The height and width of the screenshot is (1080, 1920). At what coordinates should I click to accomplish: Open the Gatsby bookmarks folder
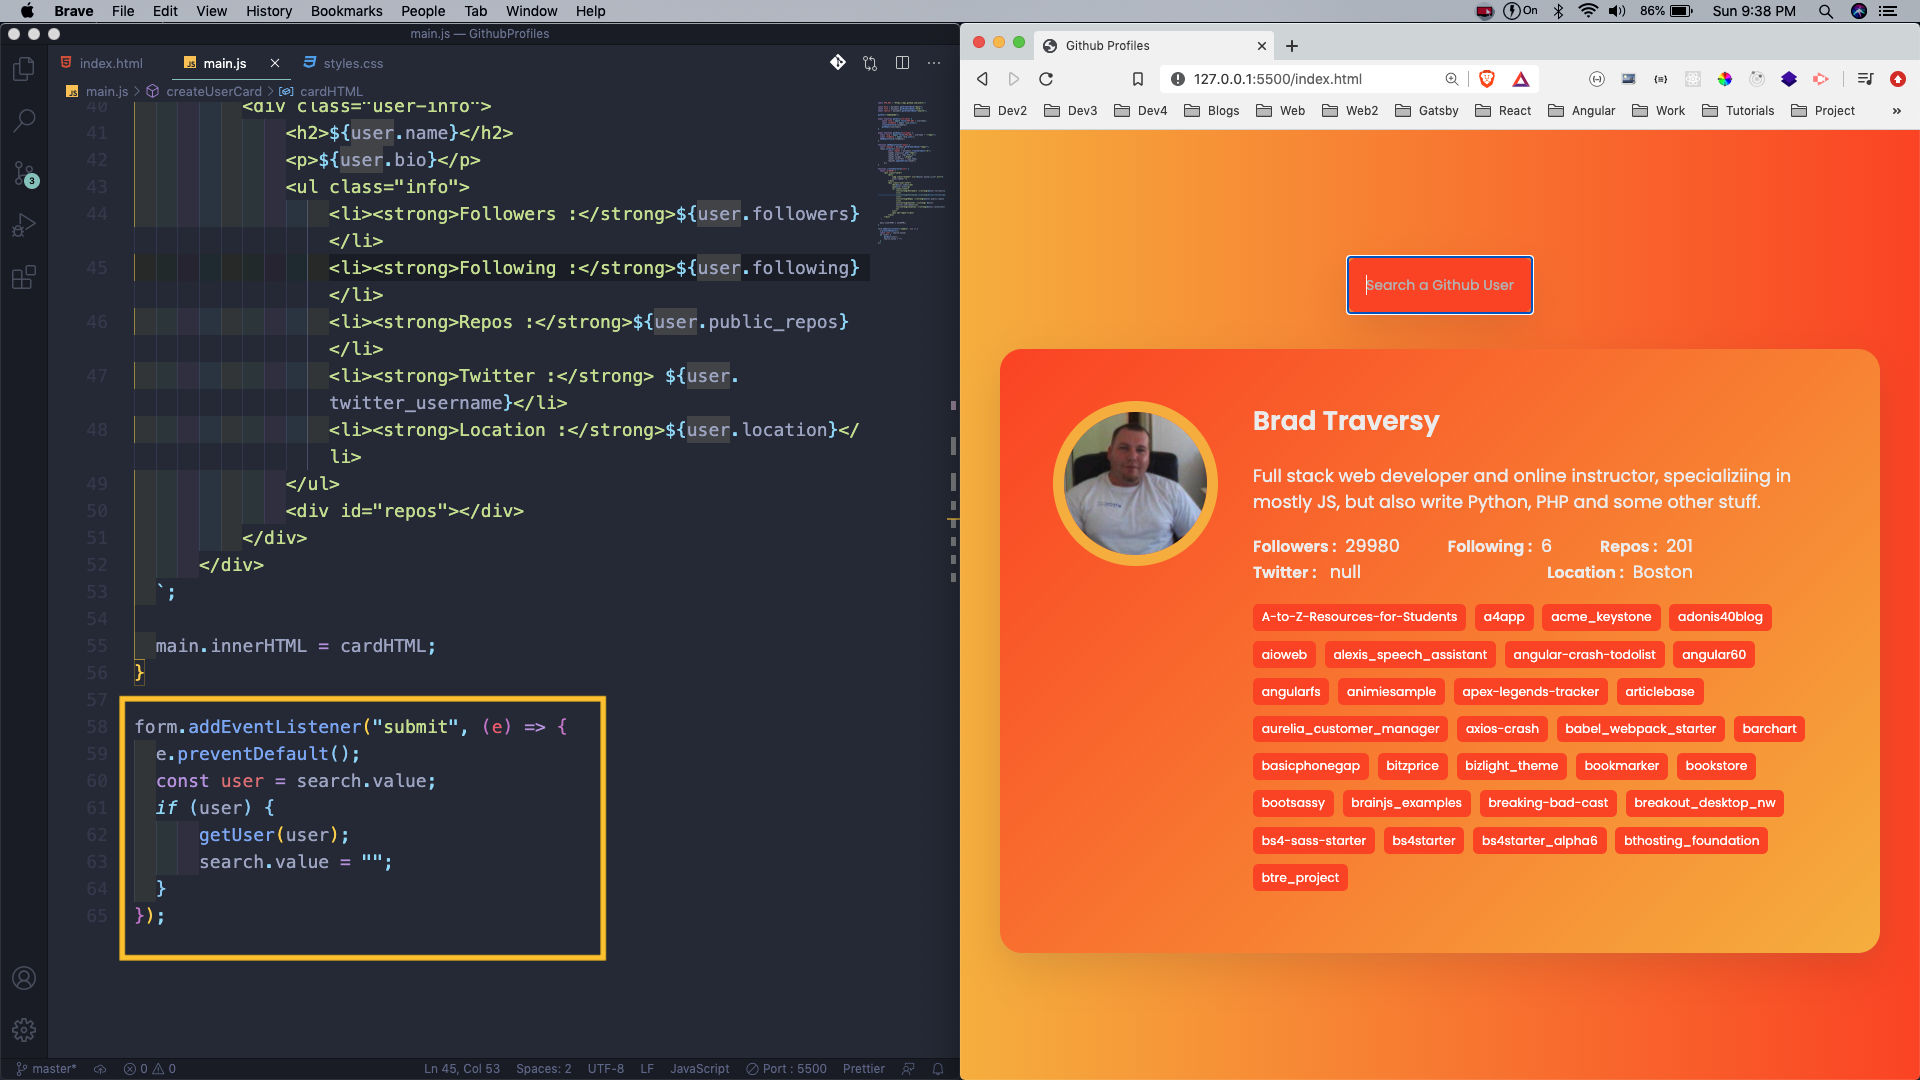(1426, 111)
